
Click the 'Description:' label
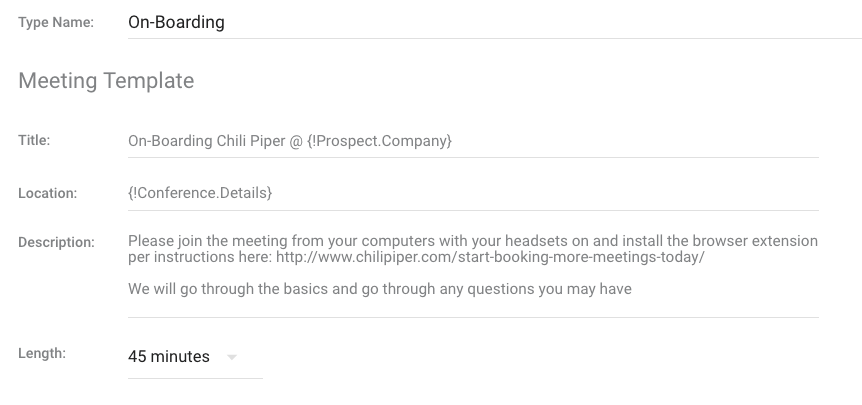(56, 242)
